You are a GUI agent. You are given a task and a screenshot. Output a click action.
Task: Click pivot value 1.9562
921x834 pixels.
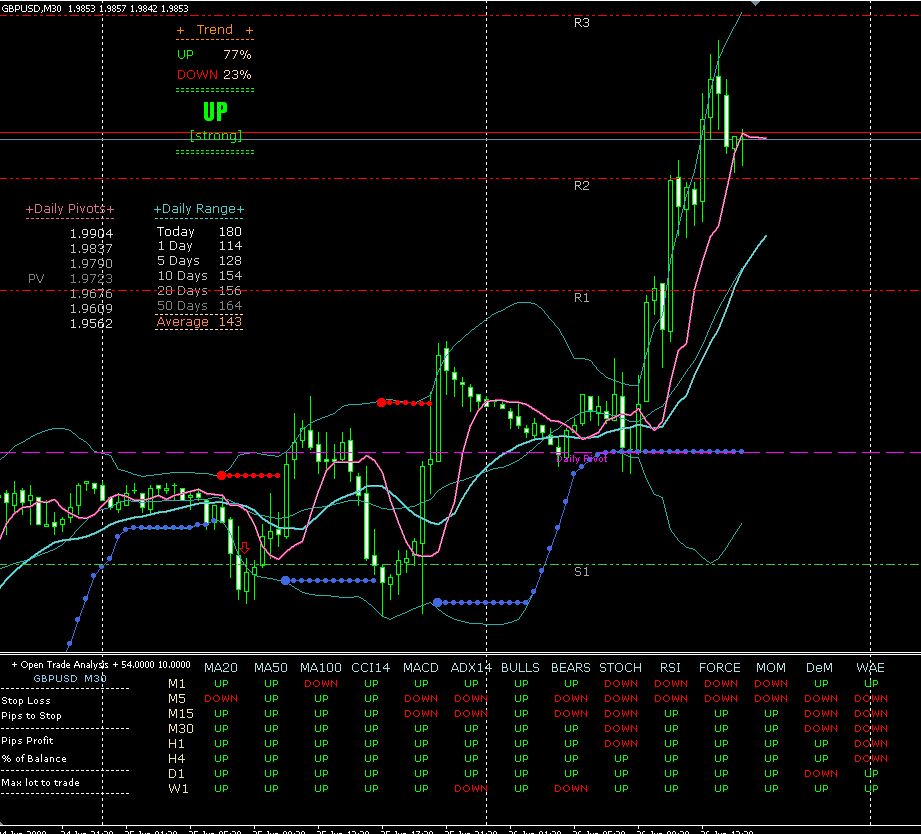(91, 324)
